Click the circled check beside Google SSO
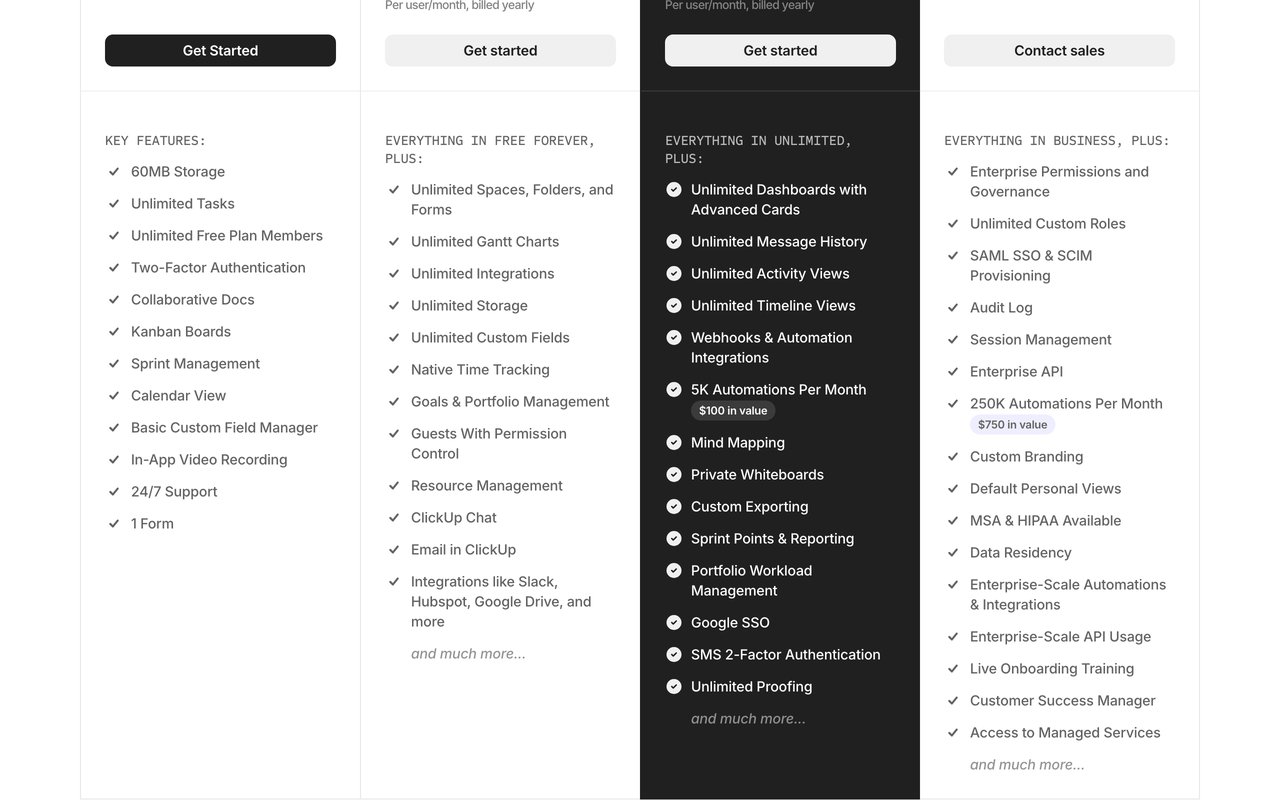 (674, 623)
